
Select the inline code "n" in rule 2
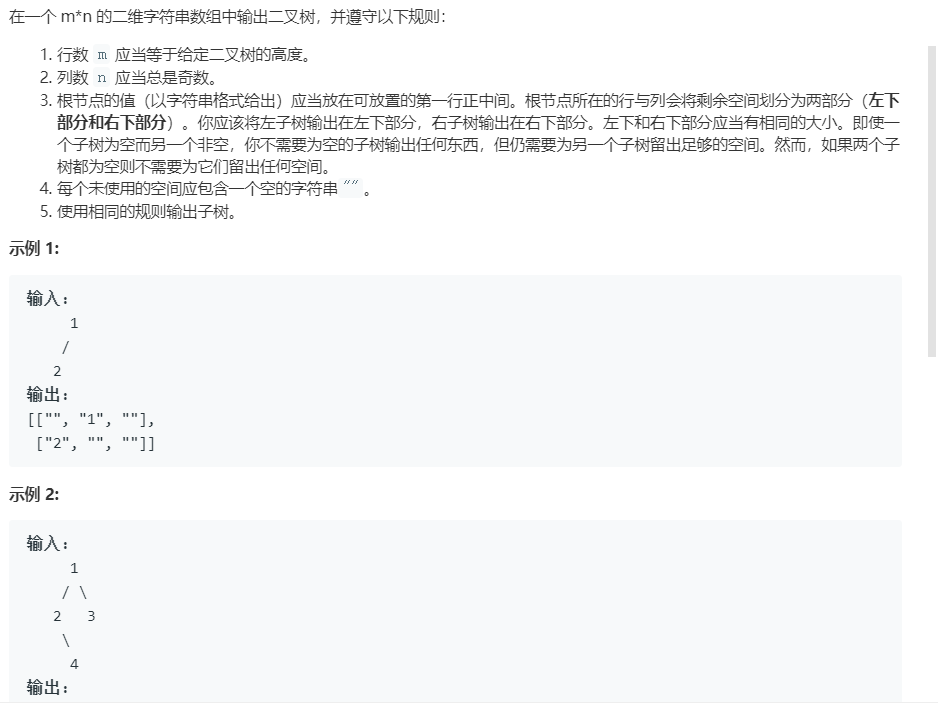[102, 78]
